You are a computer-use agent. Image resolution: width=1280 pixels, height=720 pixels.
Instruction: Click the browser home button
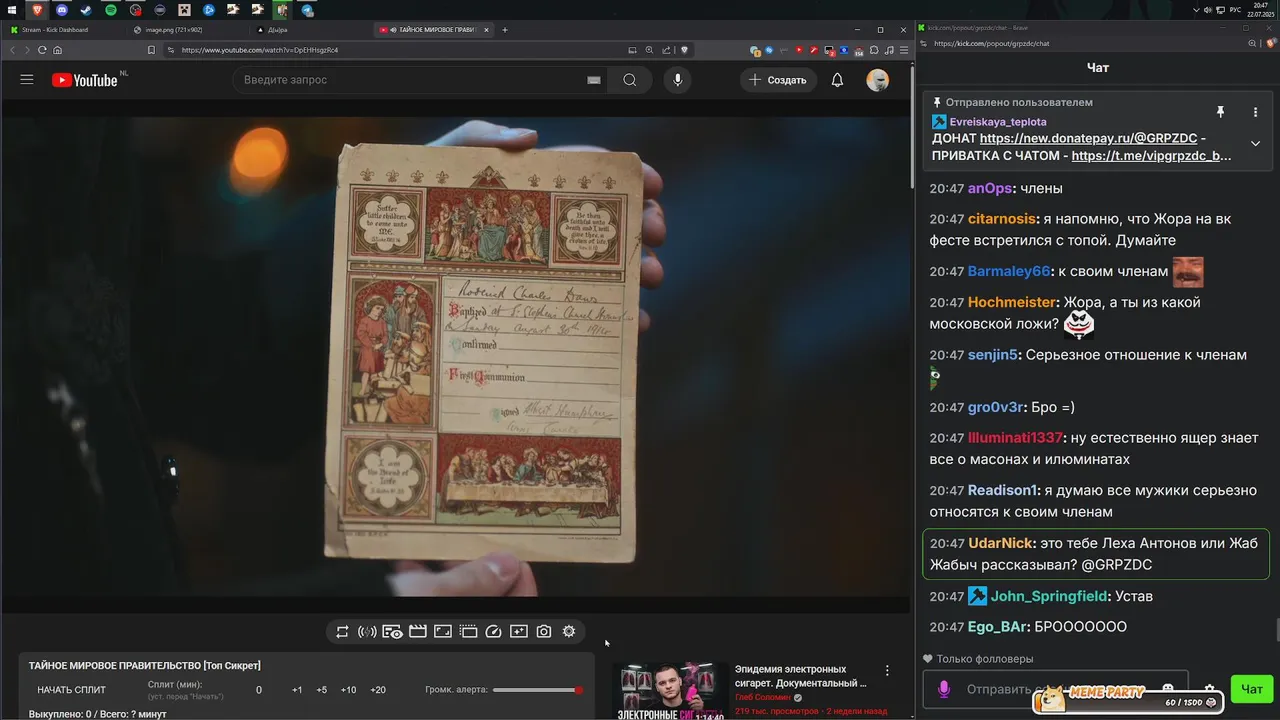point(58,50)
